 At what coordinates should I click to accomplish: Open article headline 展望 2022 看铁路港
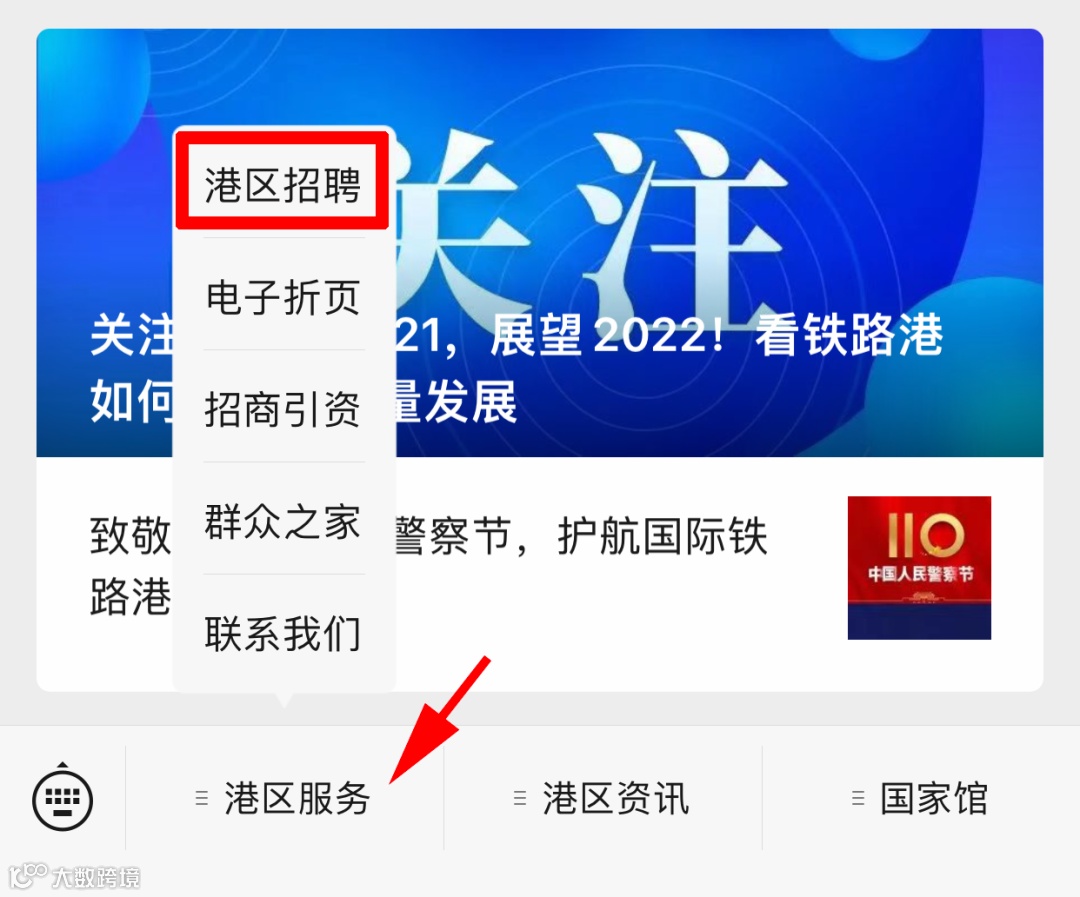point(716,335)
